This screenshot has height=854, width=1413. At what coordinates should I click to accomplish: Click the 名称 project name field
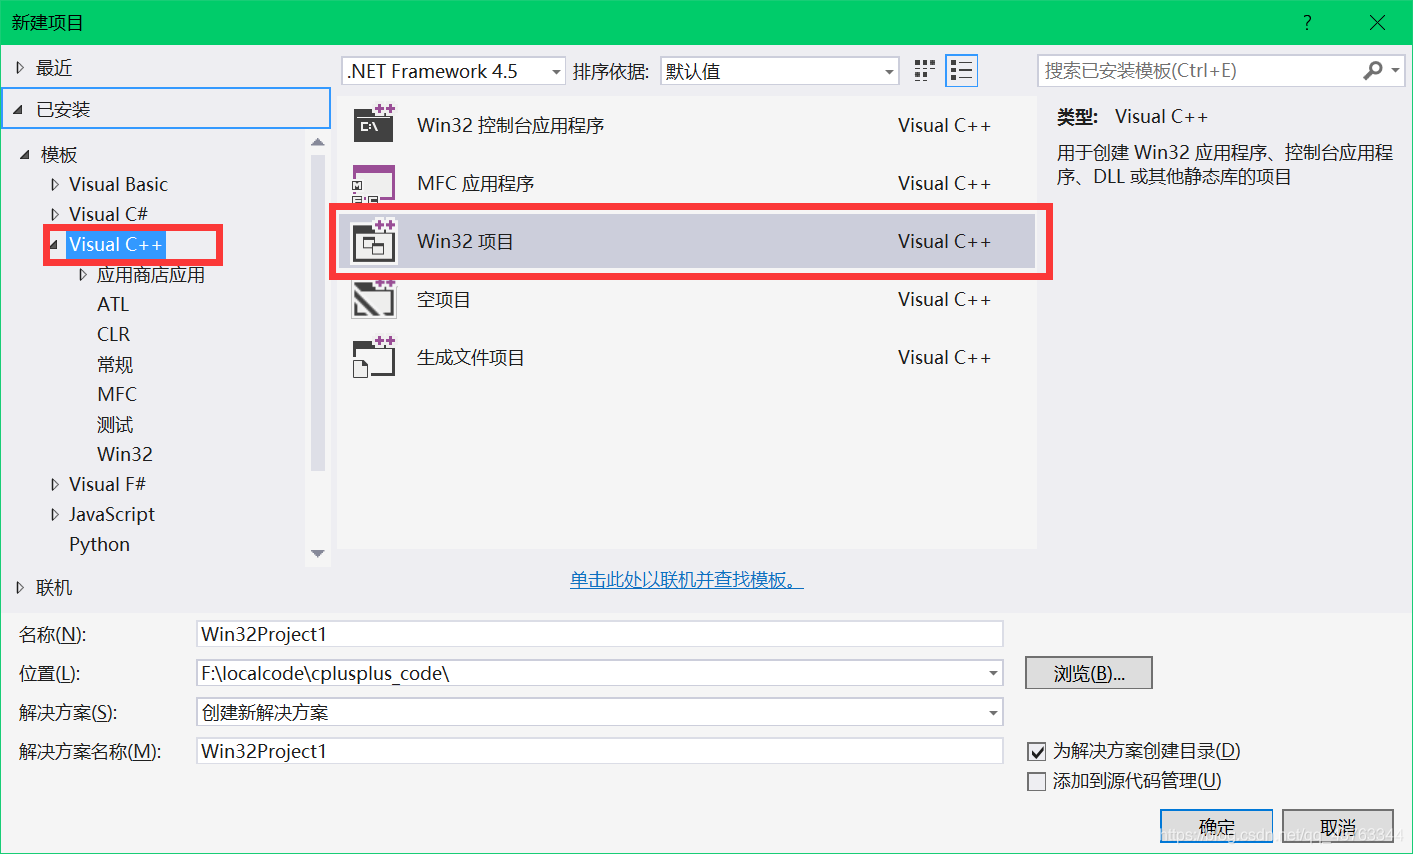pyautogui.click(x=600, y=634)
